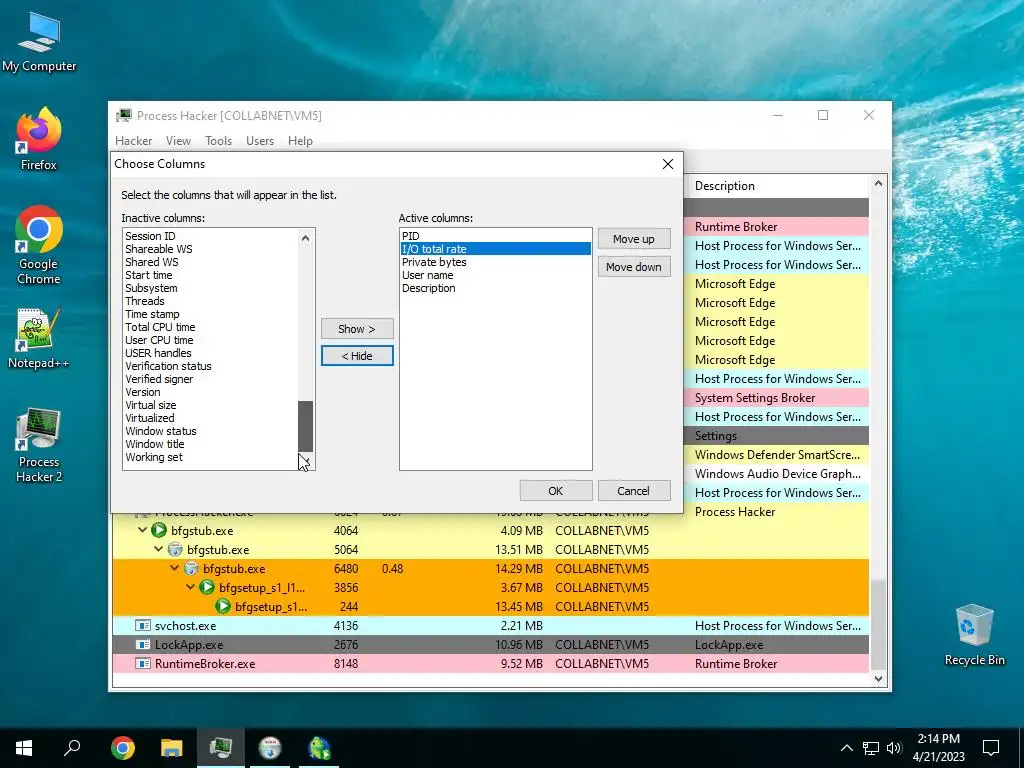
Task: Open the Hacker menu
Action: tap(133, 140)
